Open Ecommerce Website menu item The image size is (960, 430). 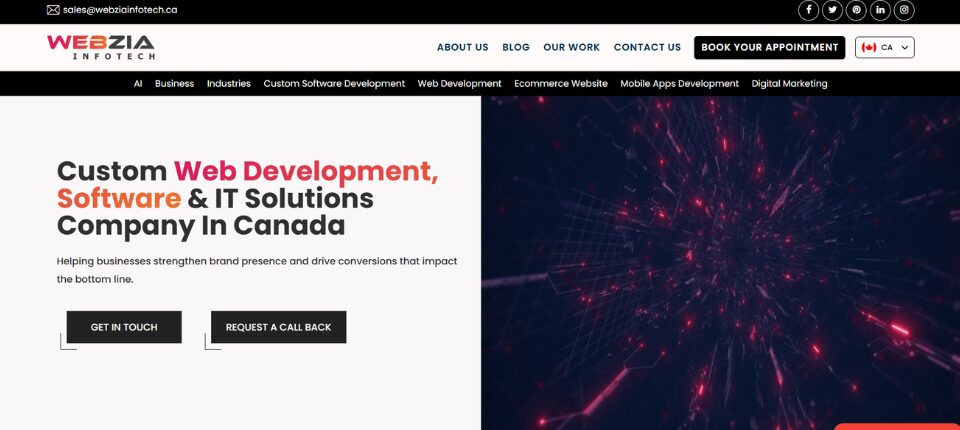[561, 83]
